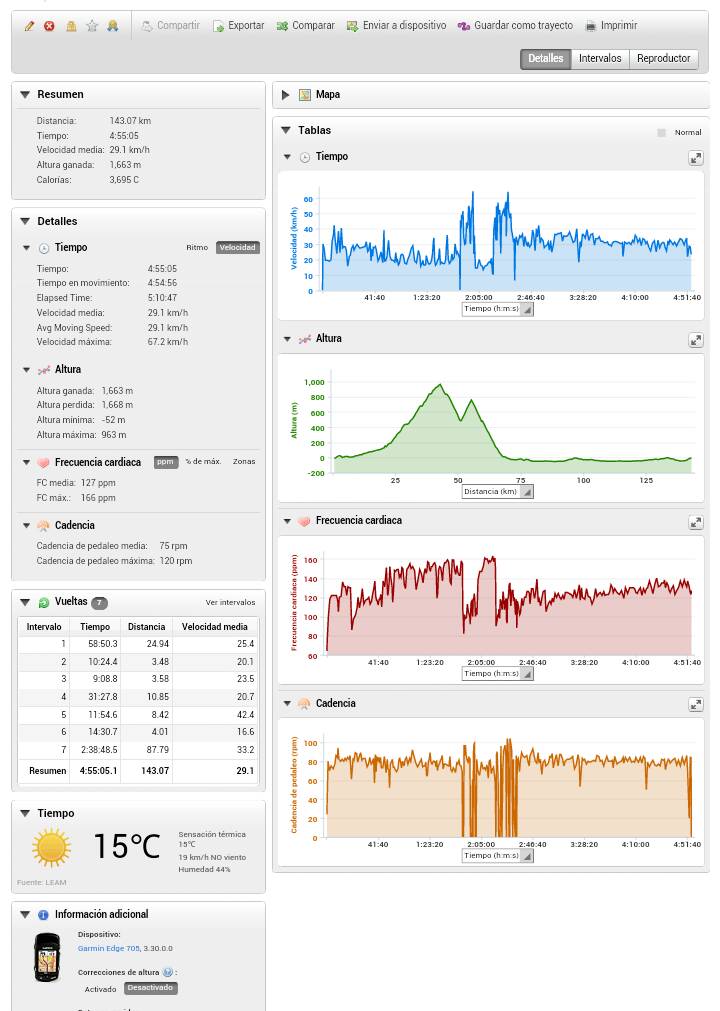The width and height of the screenshot is (720, 1011).
Task: Click the red delete activity icon
Action: [x=49, y=26]
